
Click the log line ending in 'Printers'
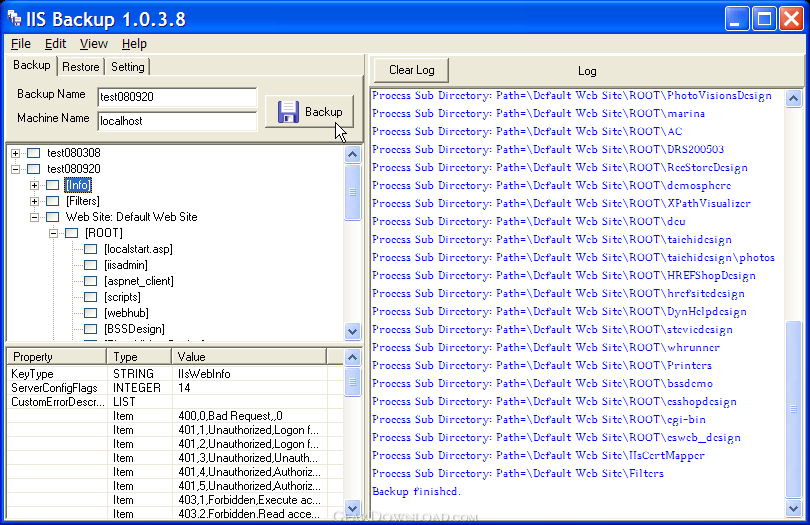click(x=542, y=365)
